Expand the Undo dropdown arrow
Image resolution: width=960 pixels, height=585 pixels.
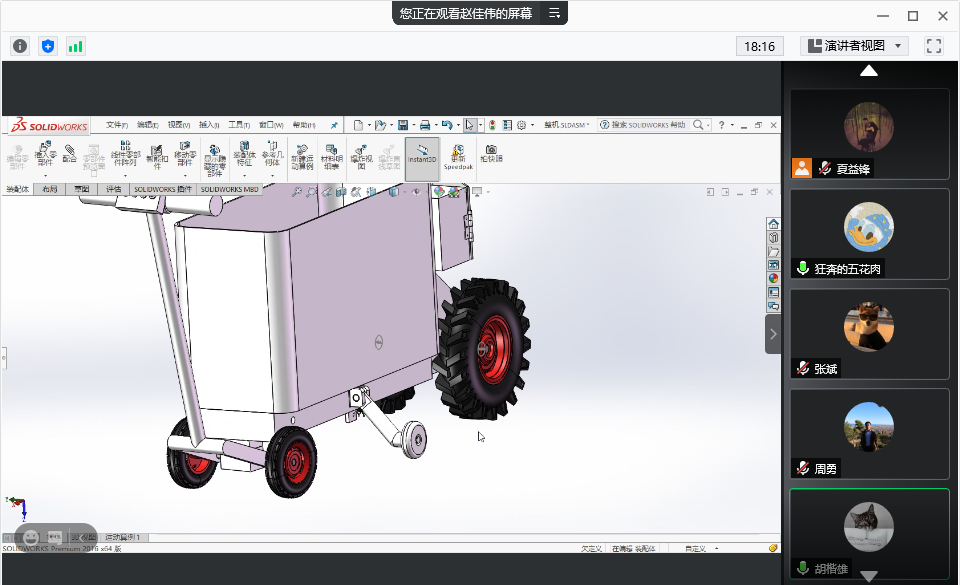458,125
